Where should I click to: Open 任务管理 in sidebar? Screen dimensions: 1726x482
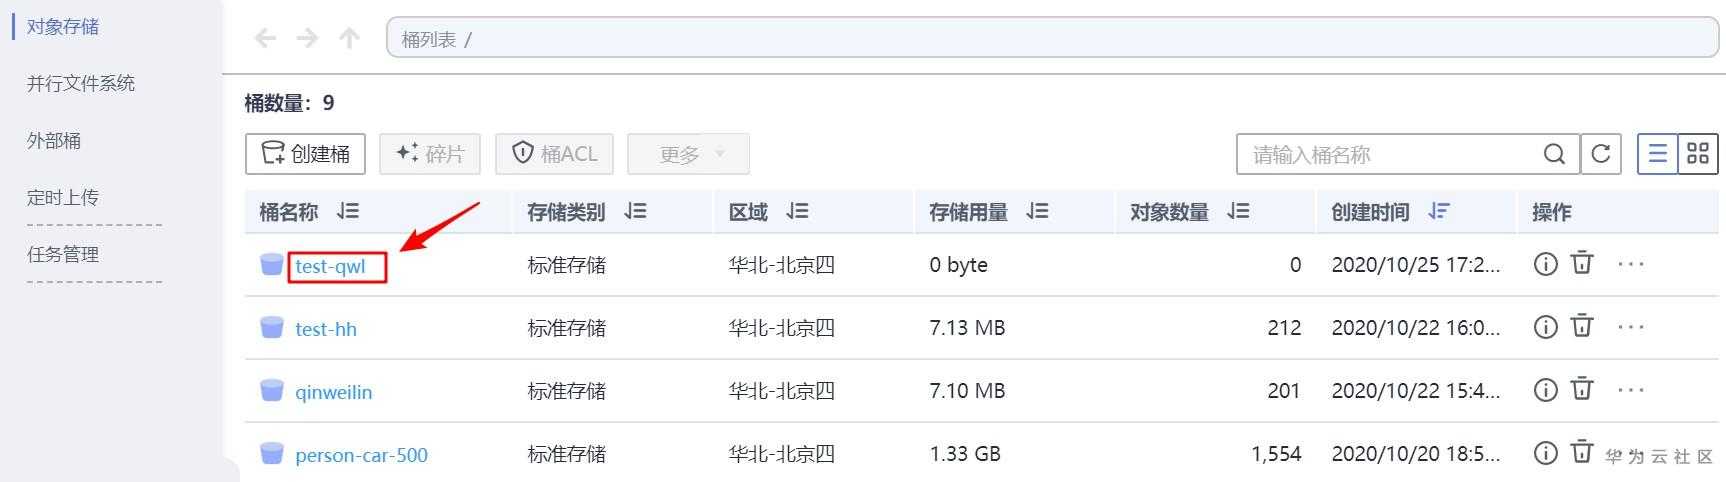[63, 254]
